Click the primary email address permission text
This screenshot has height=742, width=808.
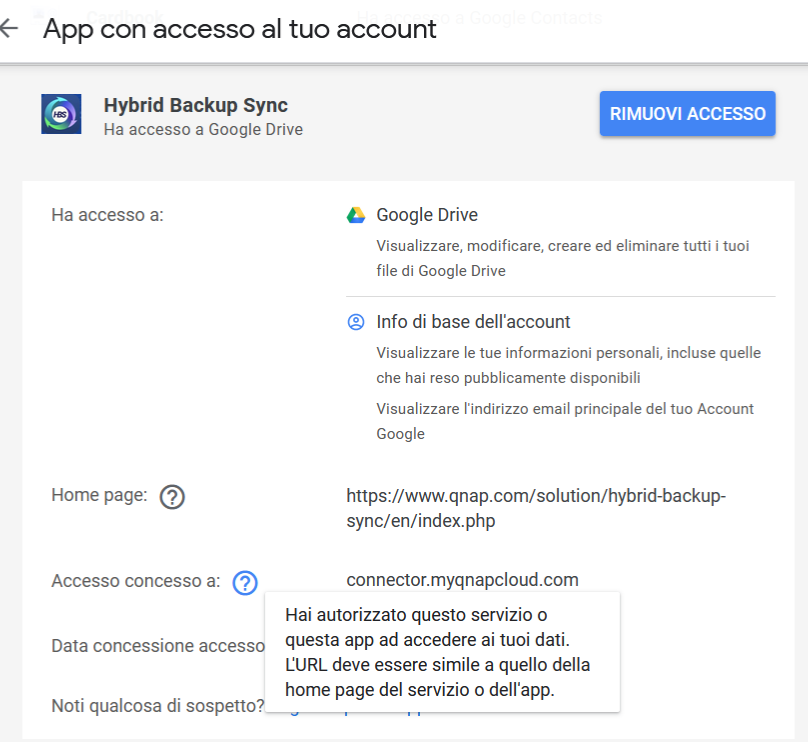click(x=565, y=421)
